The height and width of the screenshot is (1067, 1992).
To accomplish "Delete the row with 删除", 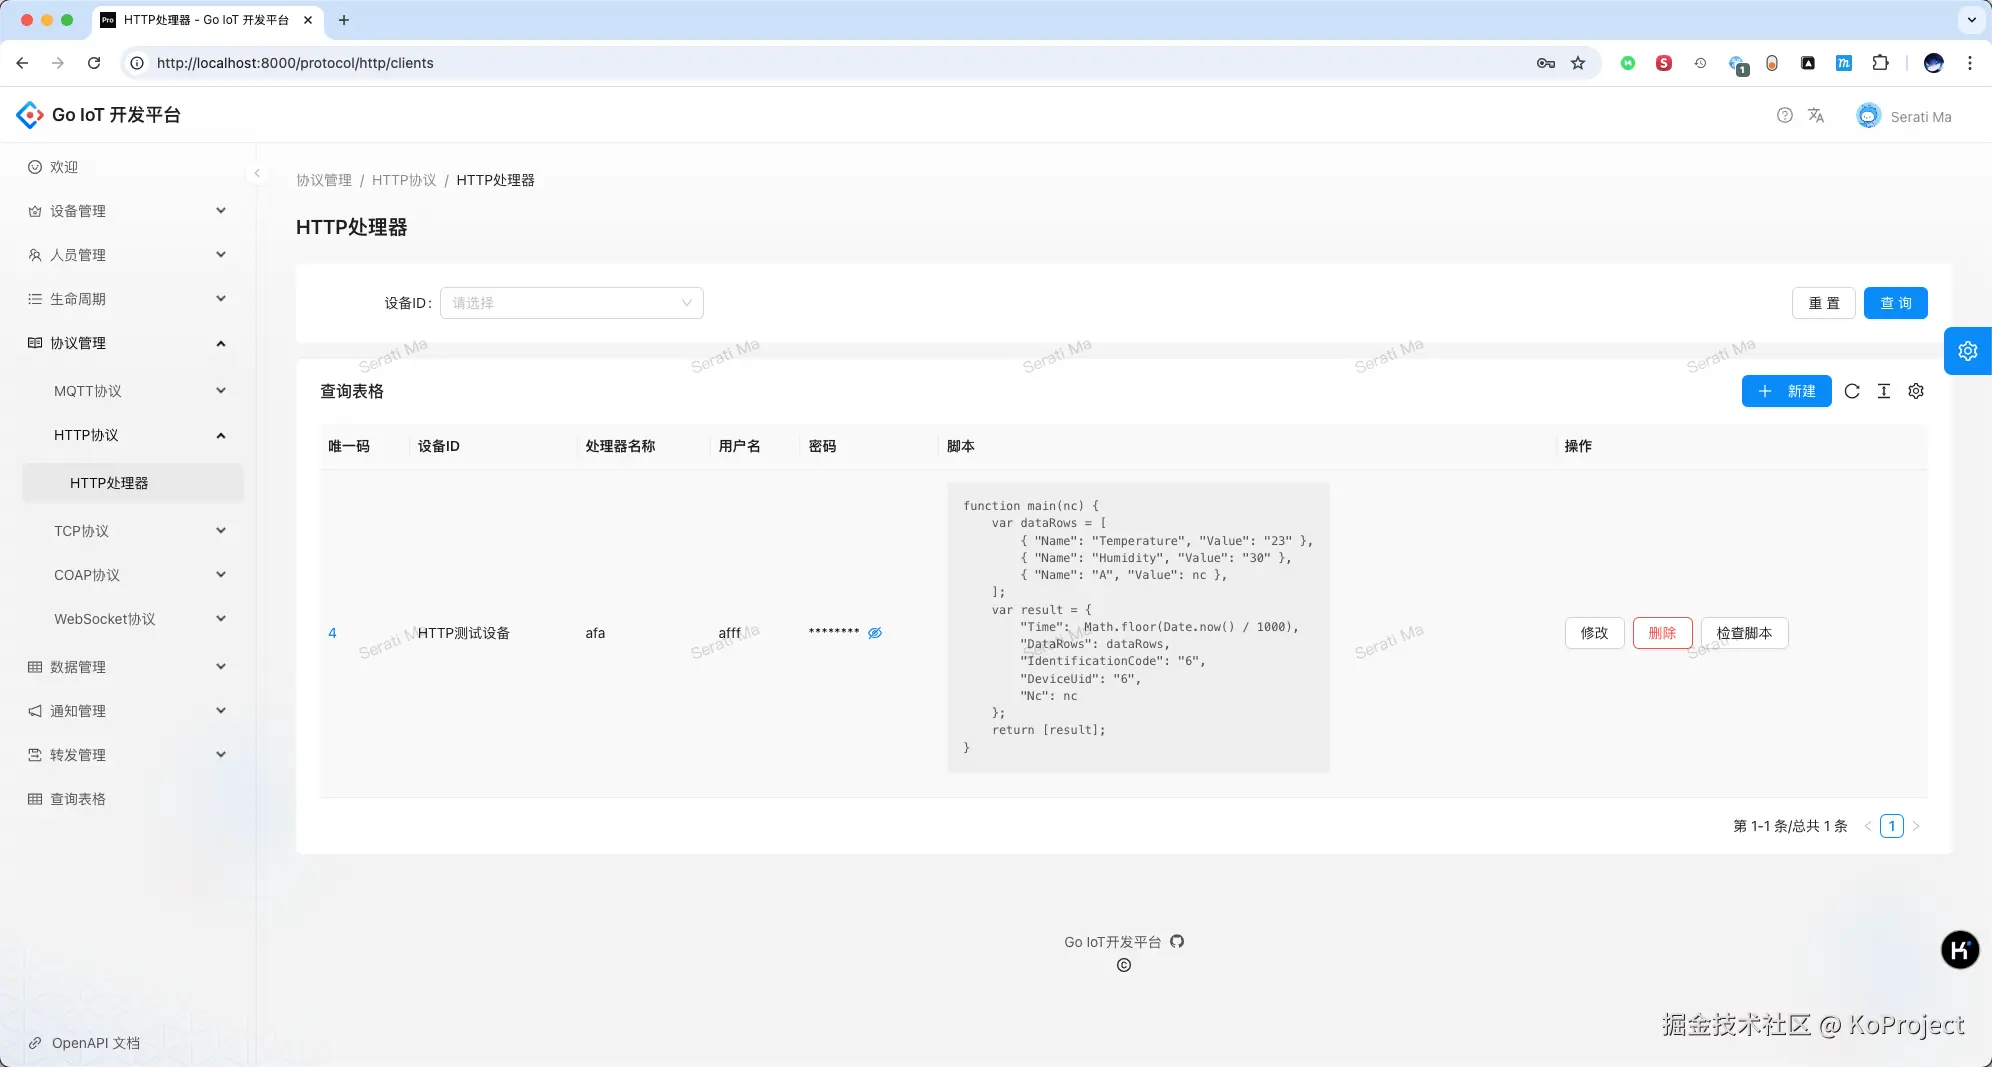I will pos(1663,633).
